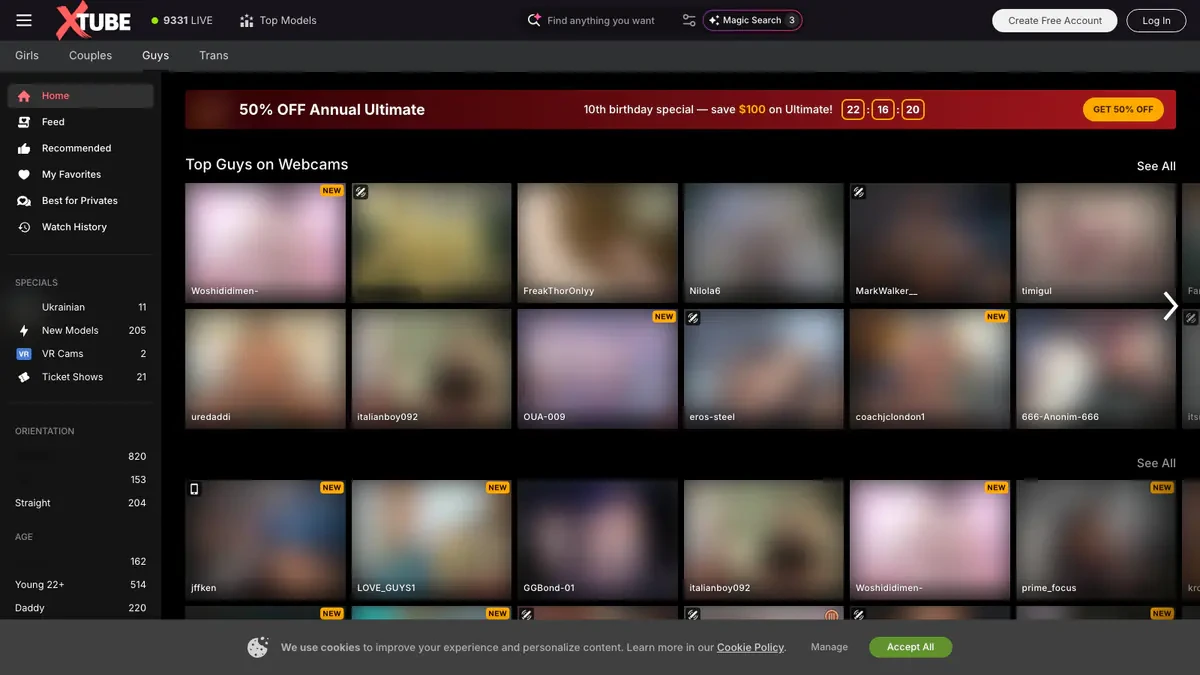Open My Favorites in the sidebar
The height and width of the screenshot is (675, 1200).
[81, 174]
